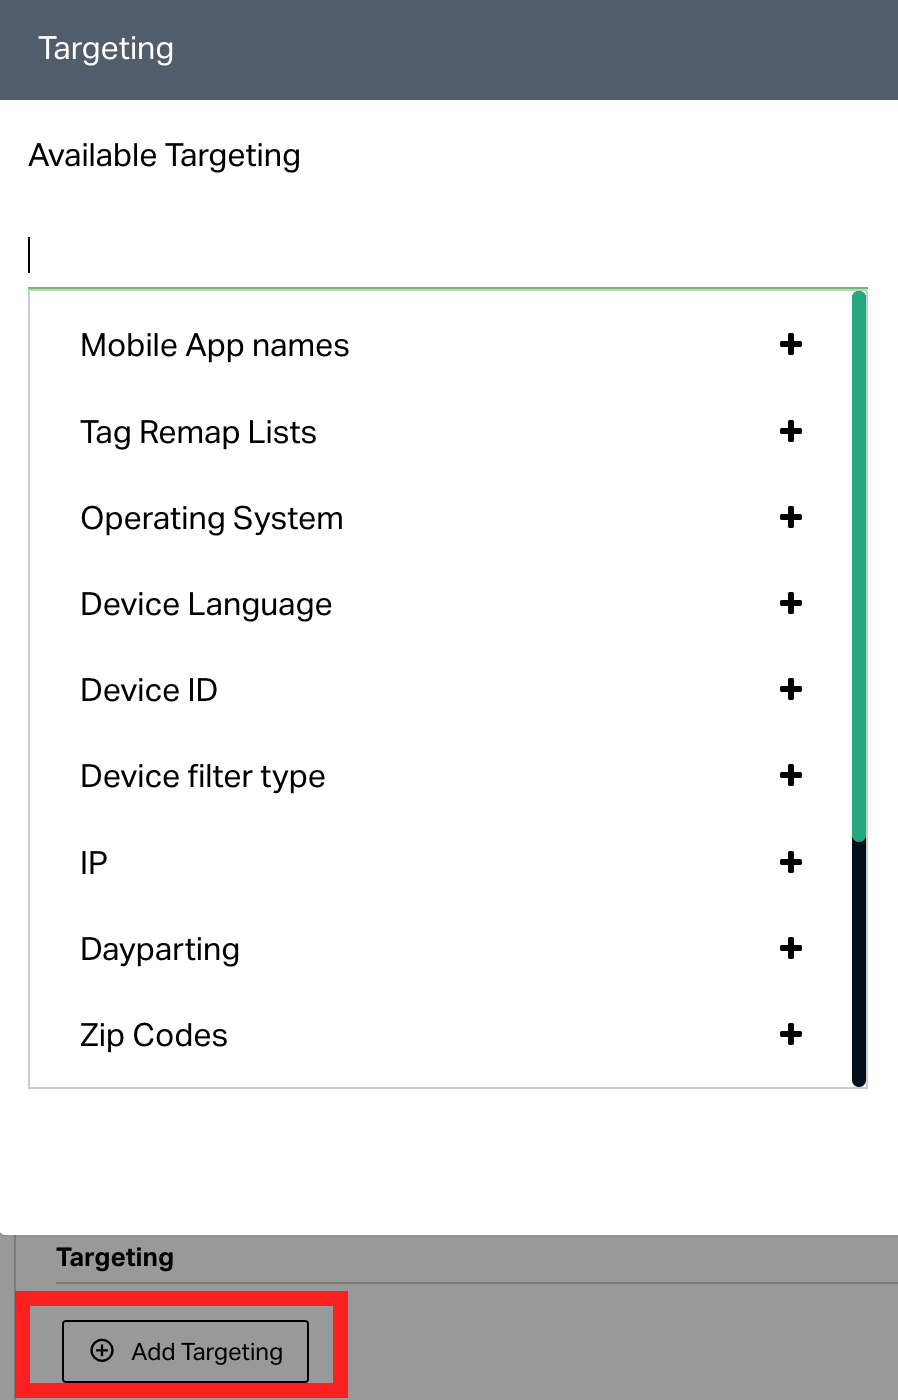Click circled plus icon in Add Targeting
This screenshot has height=1400, width=898.
pyautogui.click(x=102, y=1351)
